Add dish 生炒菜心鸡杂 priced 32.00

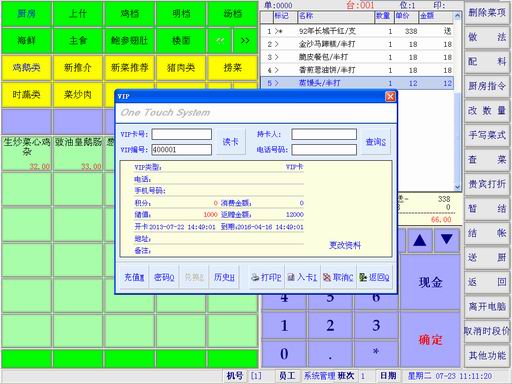(x=26, y=153)
